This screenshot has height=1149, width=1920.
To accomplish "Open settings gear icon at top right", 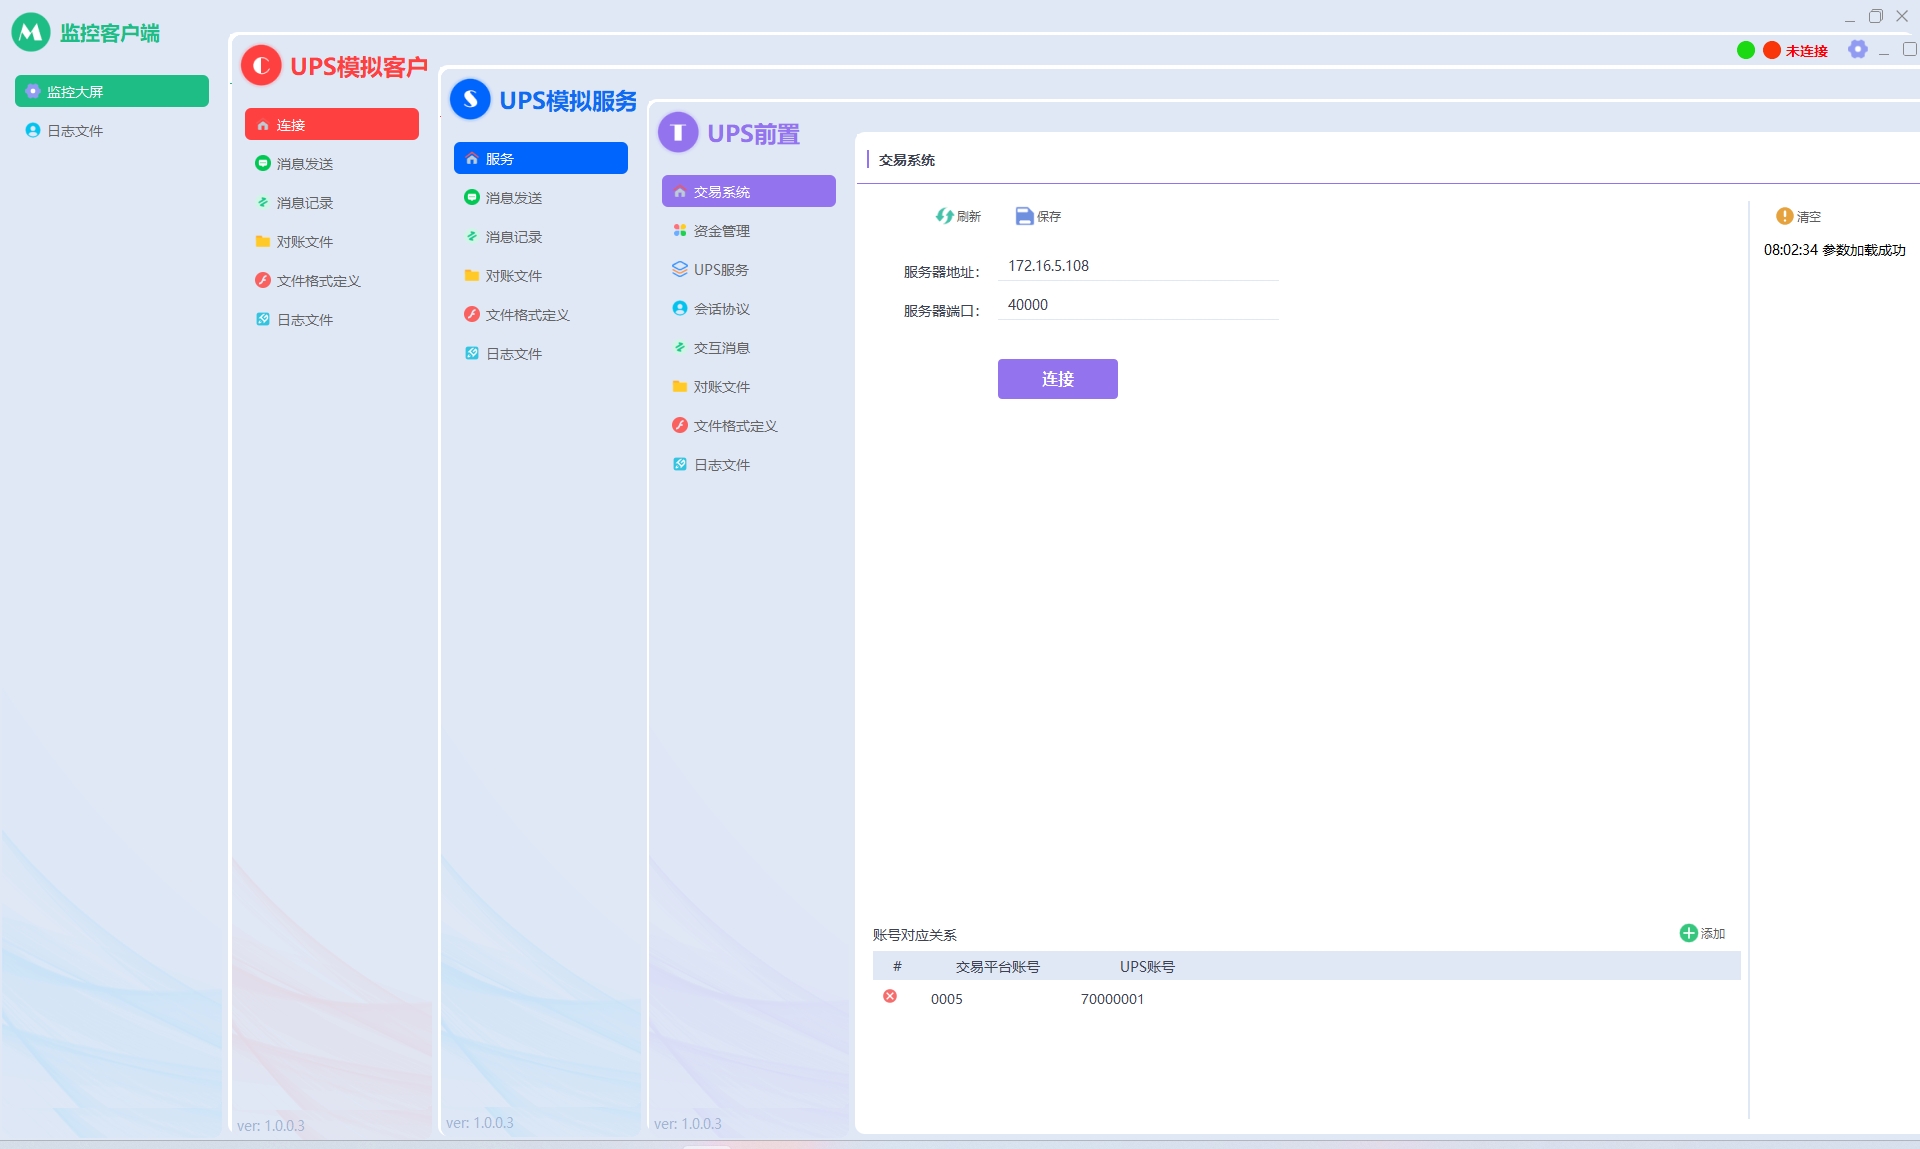I will point(1857,49).
